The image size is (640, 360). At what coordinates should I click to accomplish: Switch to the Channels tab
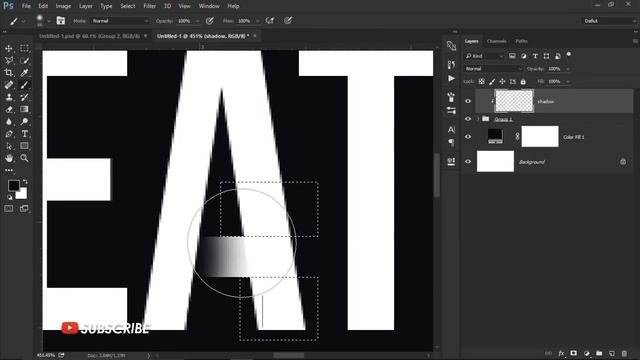tap(496, 41)
